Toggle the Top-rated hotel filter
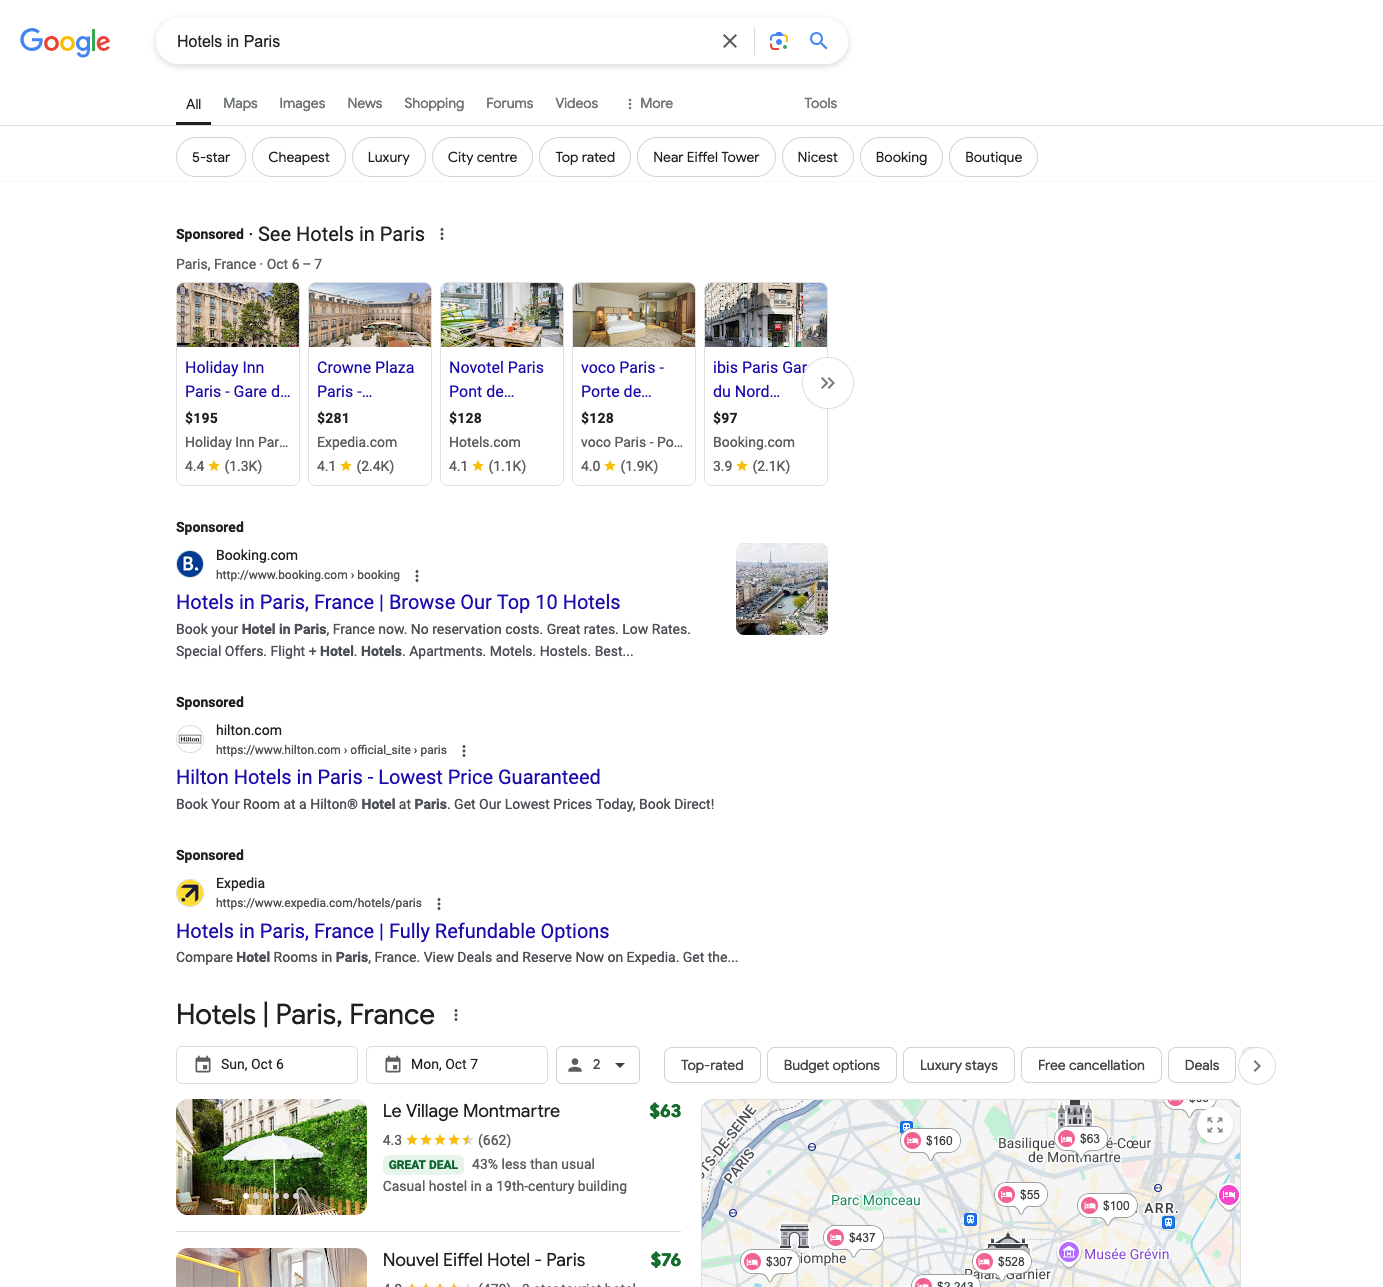This screenshot has height=1287, width=1383. pyautogui.click(x=712, y=1065)
